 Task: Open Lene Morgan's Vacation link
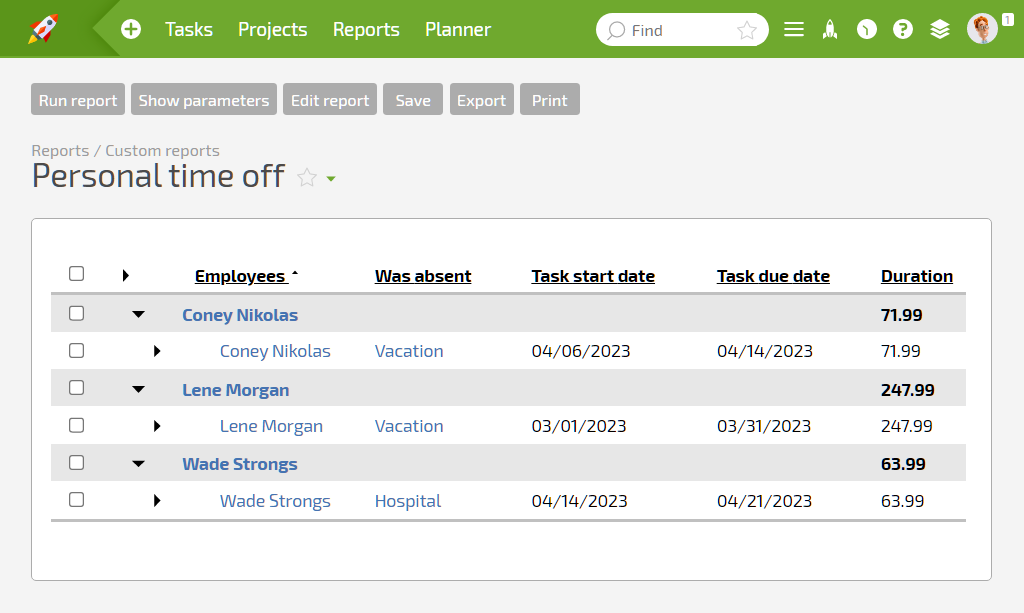(x=409, y=426)
